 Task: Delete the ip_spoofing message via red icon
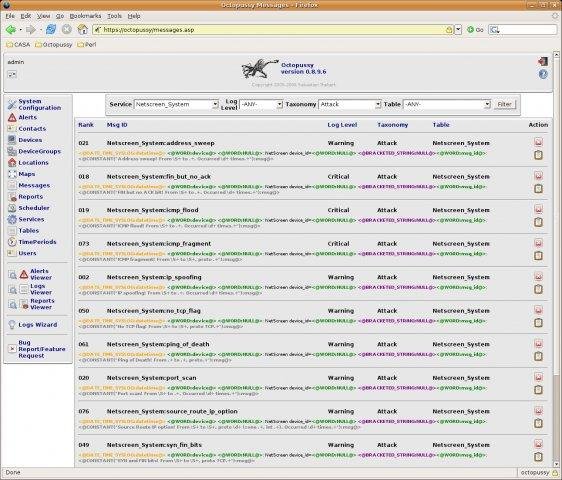pos(538,276)
